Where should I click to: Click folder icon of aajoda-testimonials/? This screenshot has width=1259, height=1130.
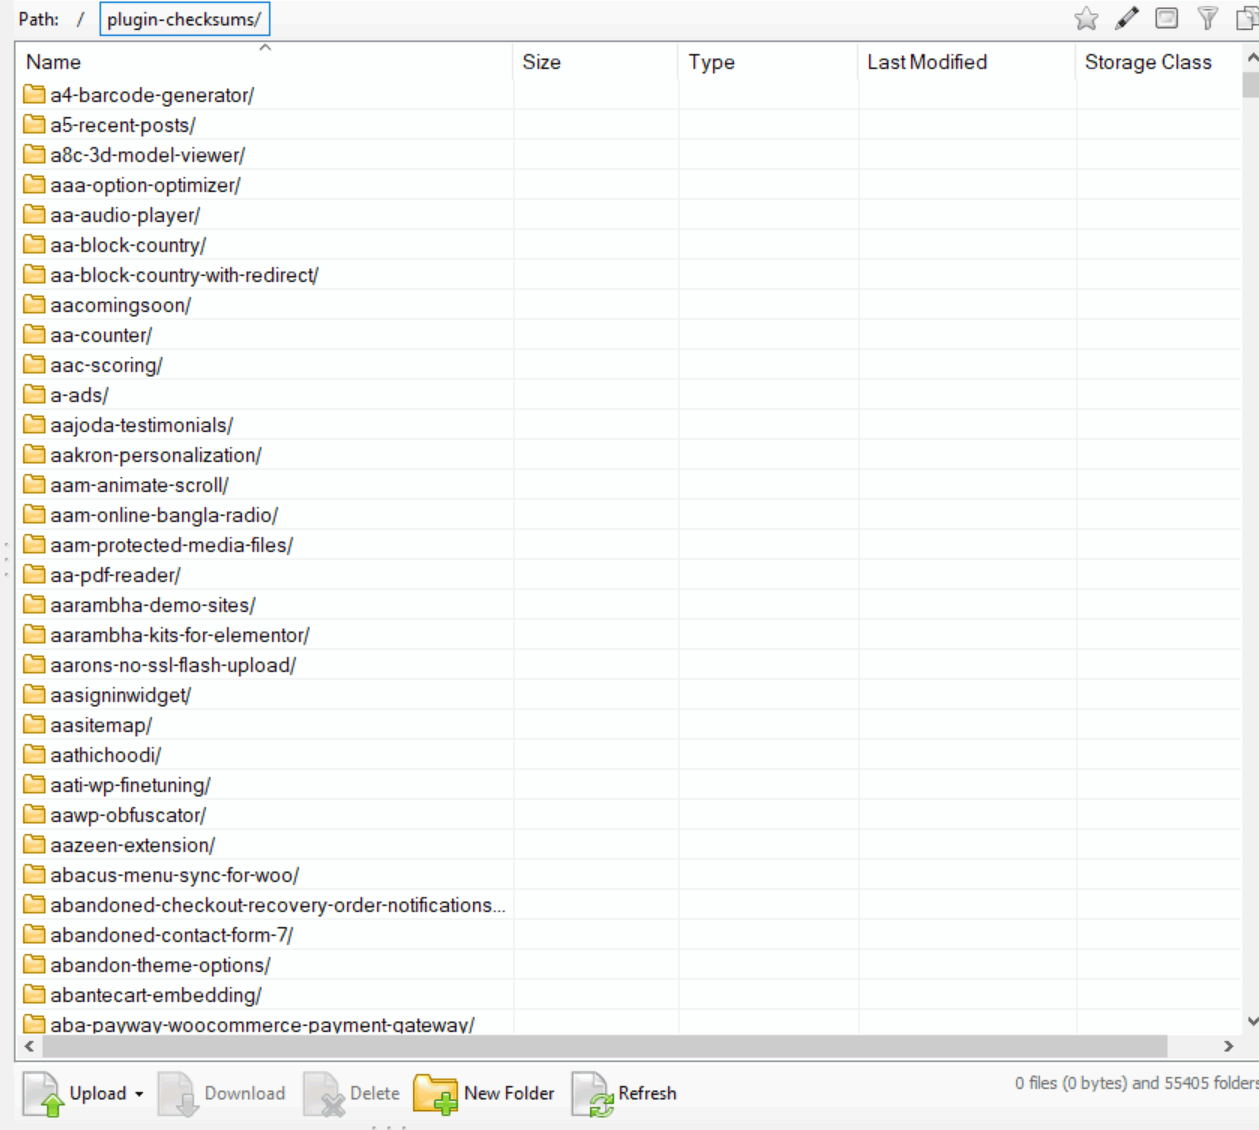pyautogui.click(x=35, y=424)
